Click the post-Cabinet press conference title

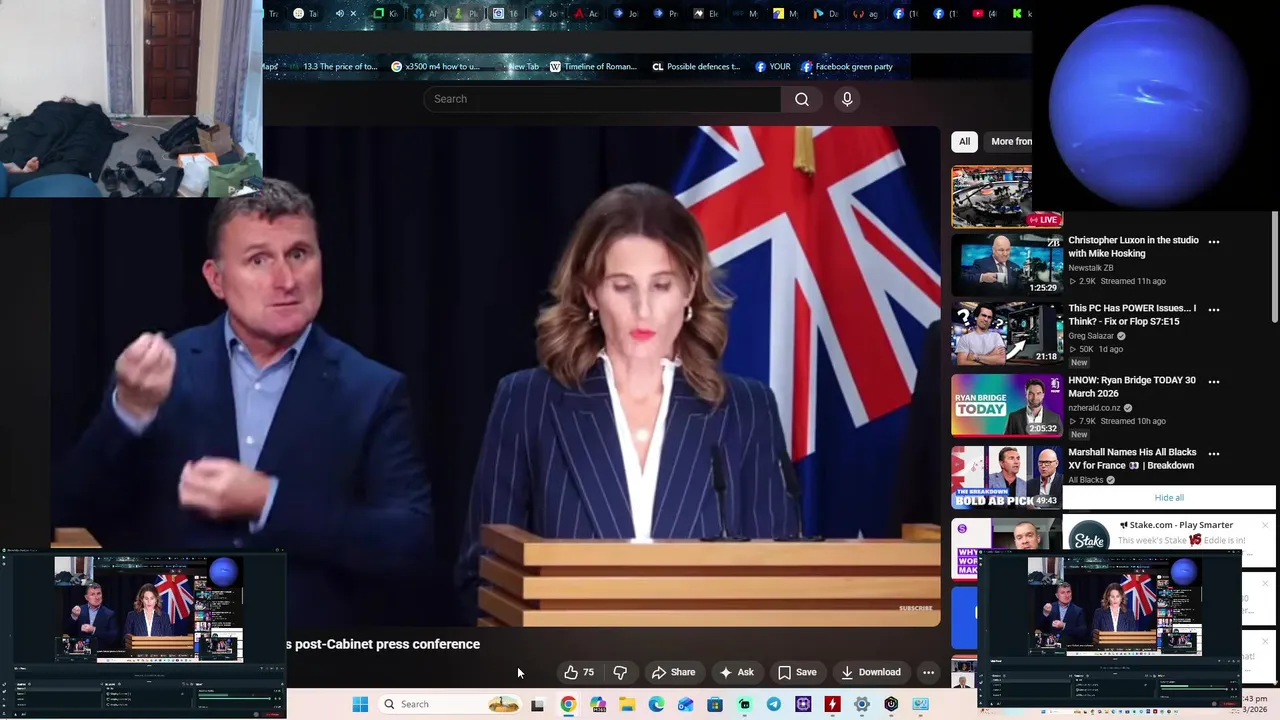pos(383,644)
